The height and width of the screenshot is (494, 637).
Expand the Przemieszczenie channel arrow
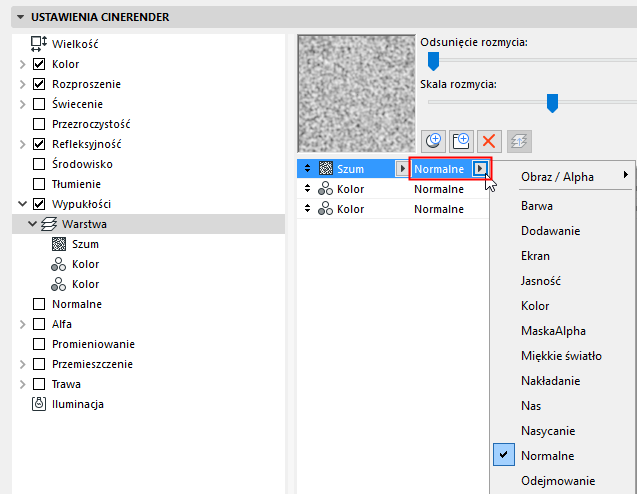click(23, 364)
